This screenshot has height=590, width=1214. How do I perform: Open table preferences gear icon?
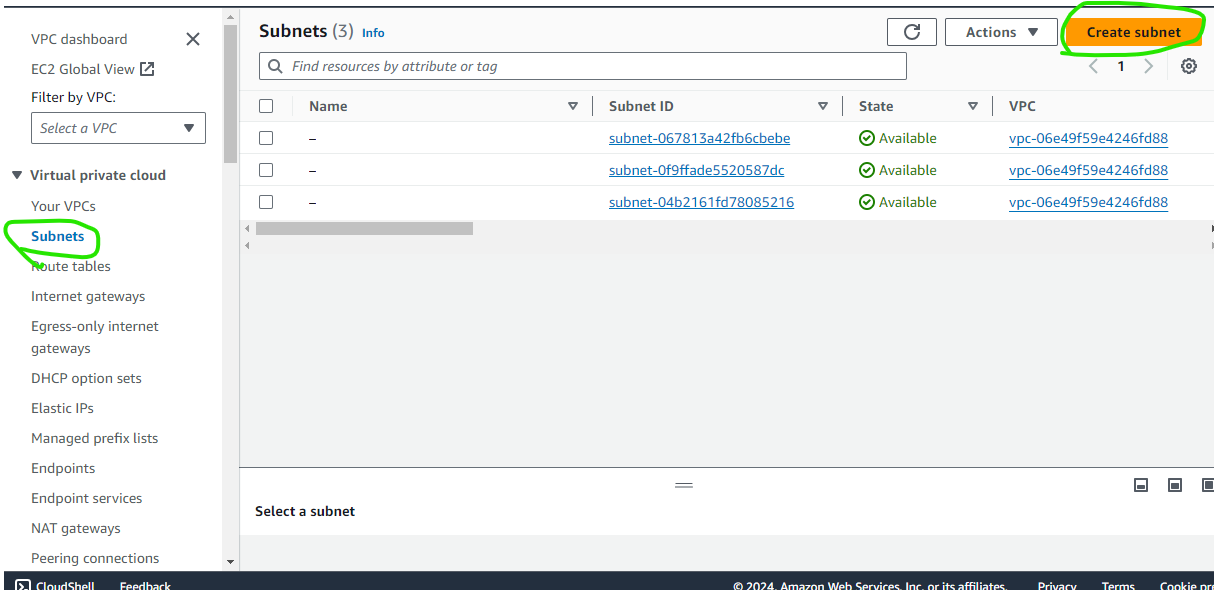[x=1189, y=66]
